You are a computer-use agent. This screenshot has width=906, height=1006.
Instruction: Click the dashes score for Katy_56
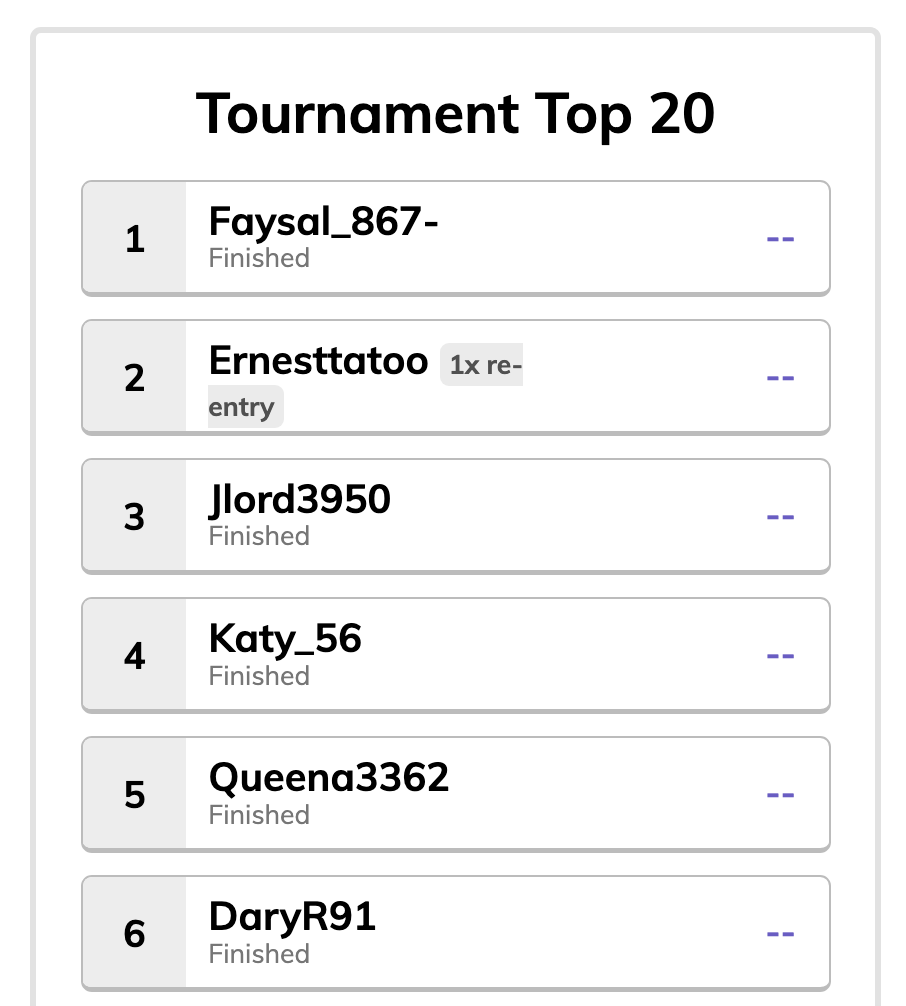tap(780, 656)
